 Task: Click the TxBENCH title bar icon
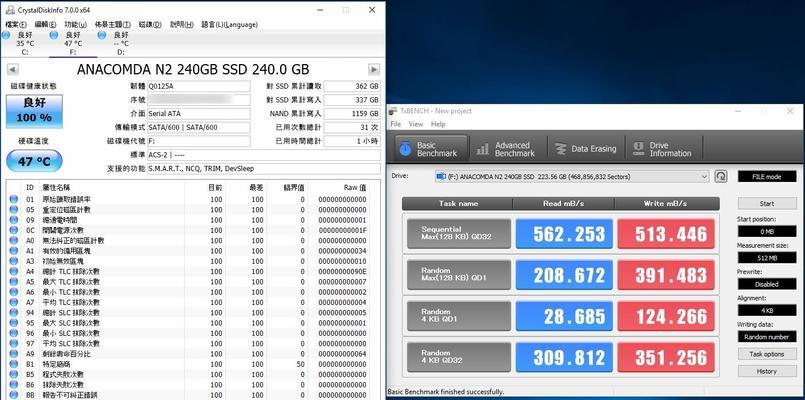[393, 111]
